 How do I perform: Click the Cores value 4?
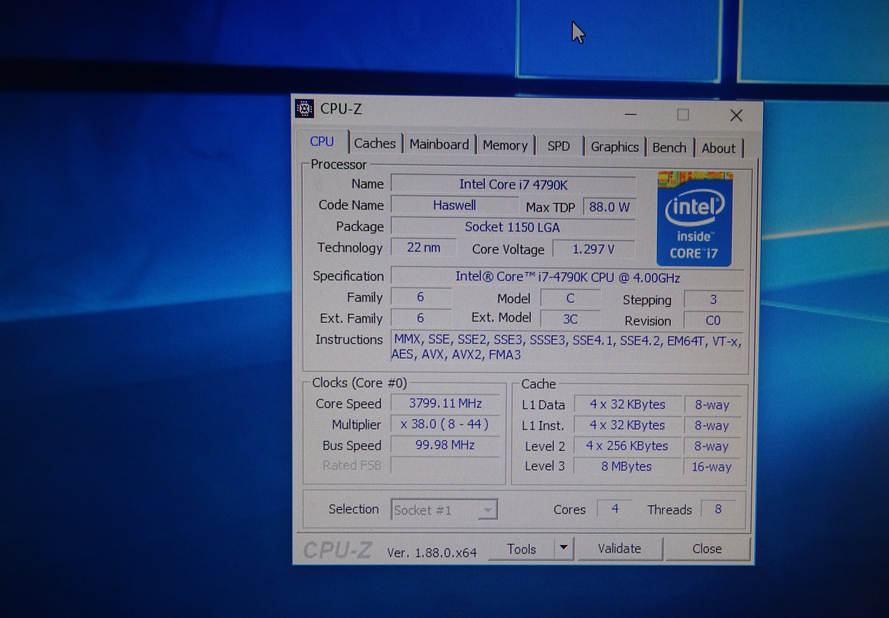point(615,509)
